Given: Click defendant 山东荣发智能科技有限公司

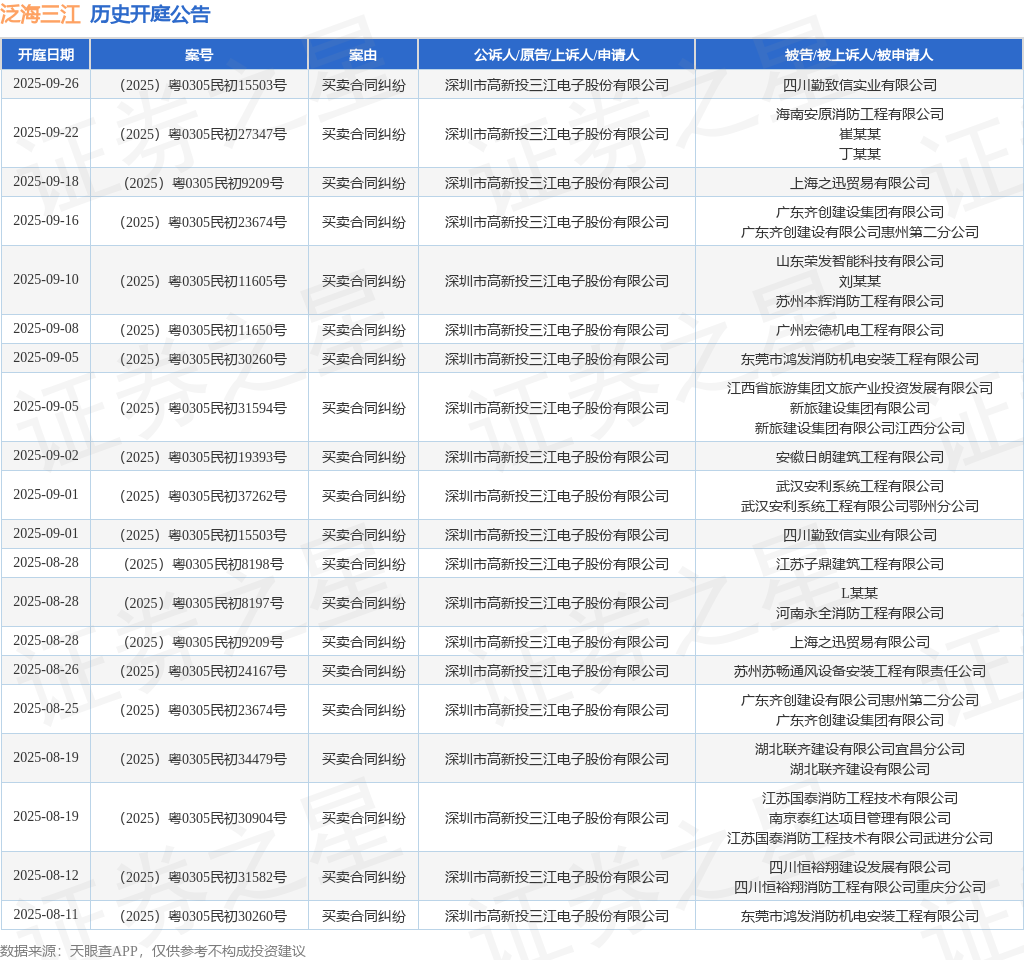Looking at the screenshot, I should pyautogui.click(x=859, y=261).
